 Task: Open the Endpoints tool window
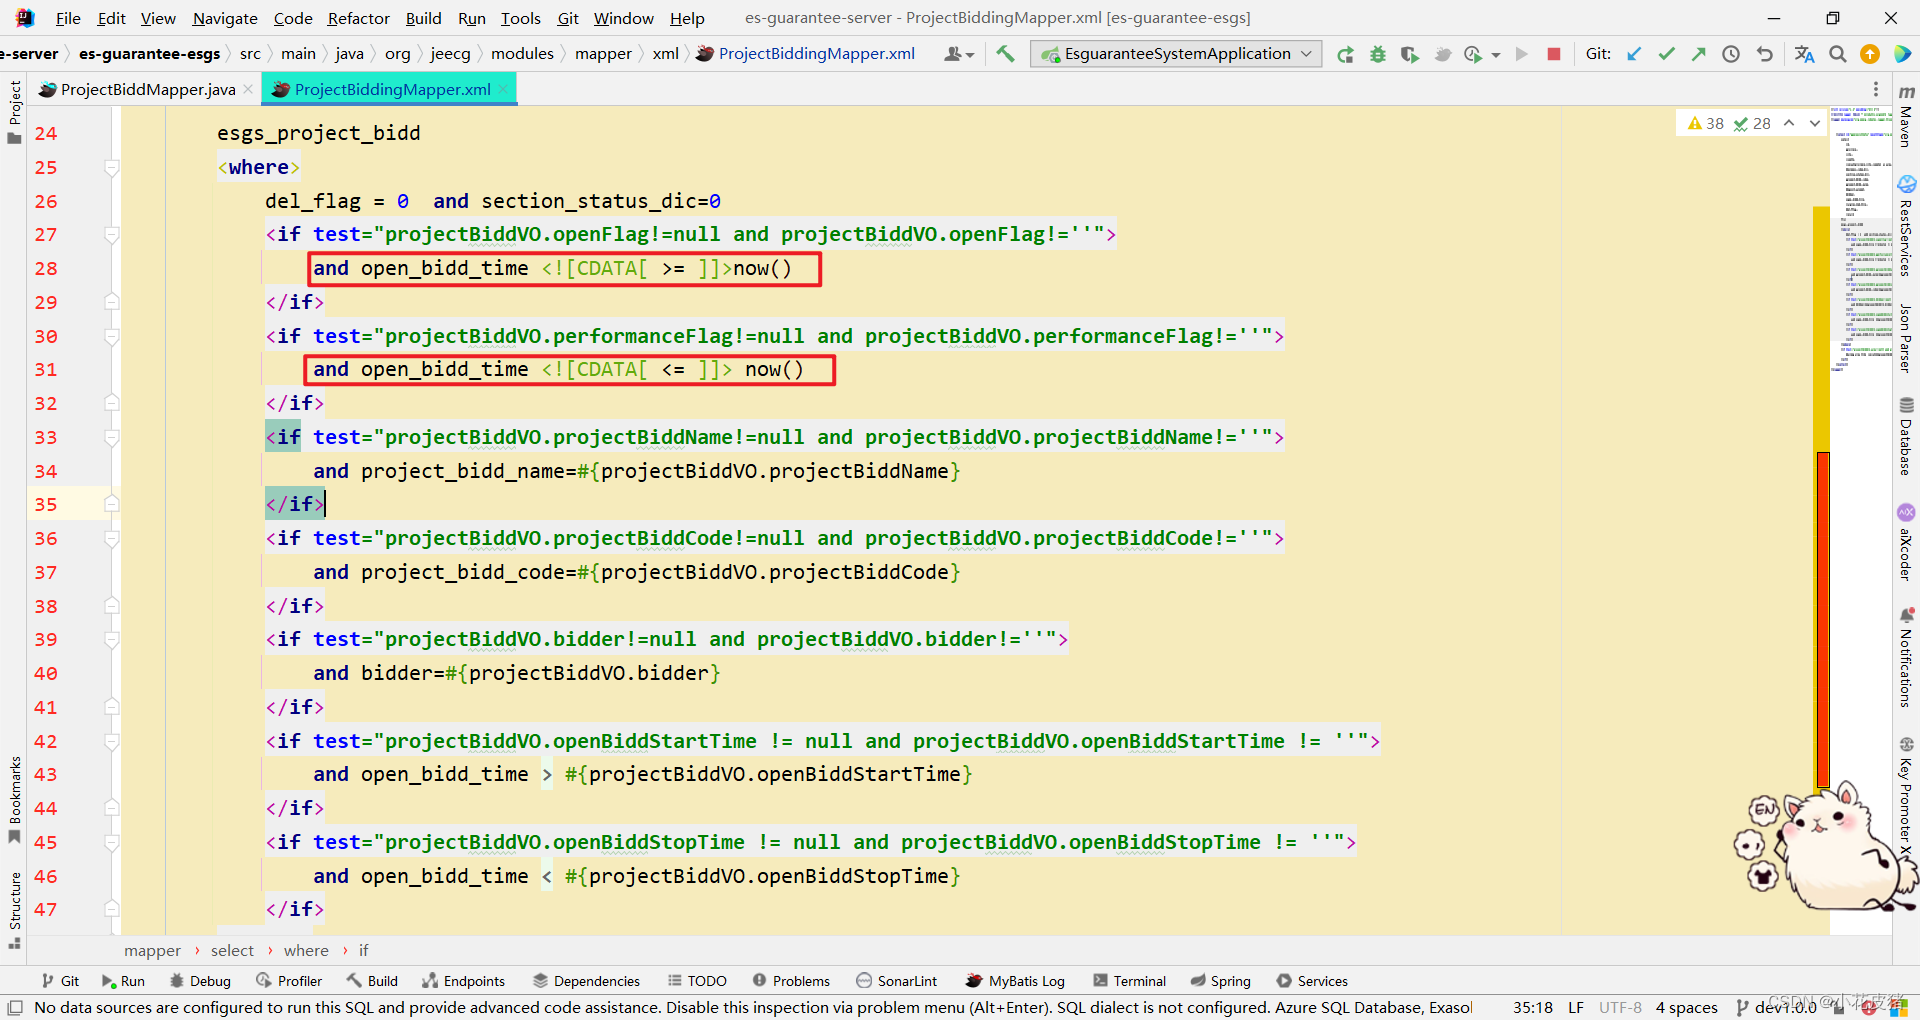point(464,981)
